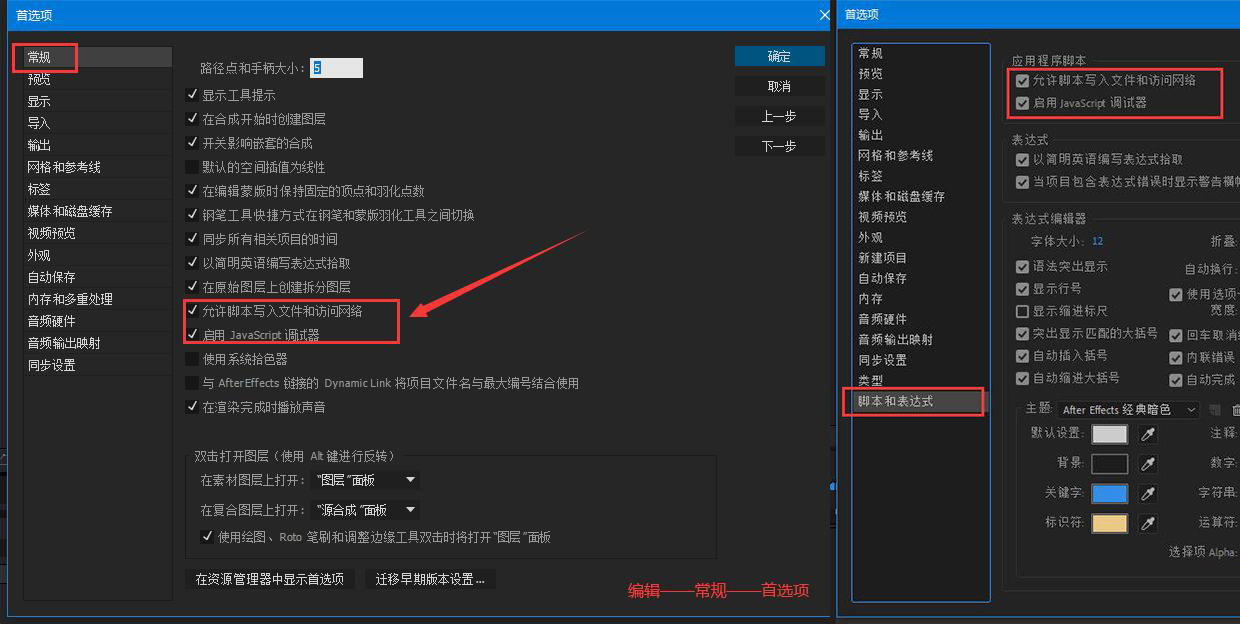Toggle 在合成开始时创建图层 checkbox

point(193,119)
